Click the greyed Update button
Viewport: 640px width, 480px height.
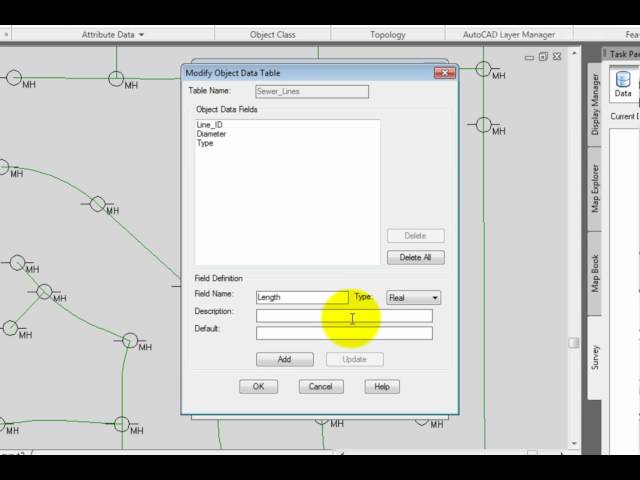354,359
